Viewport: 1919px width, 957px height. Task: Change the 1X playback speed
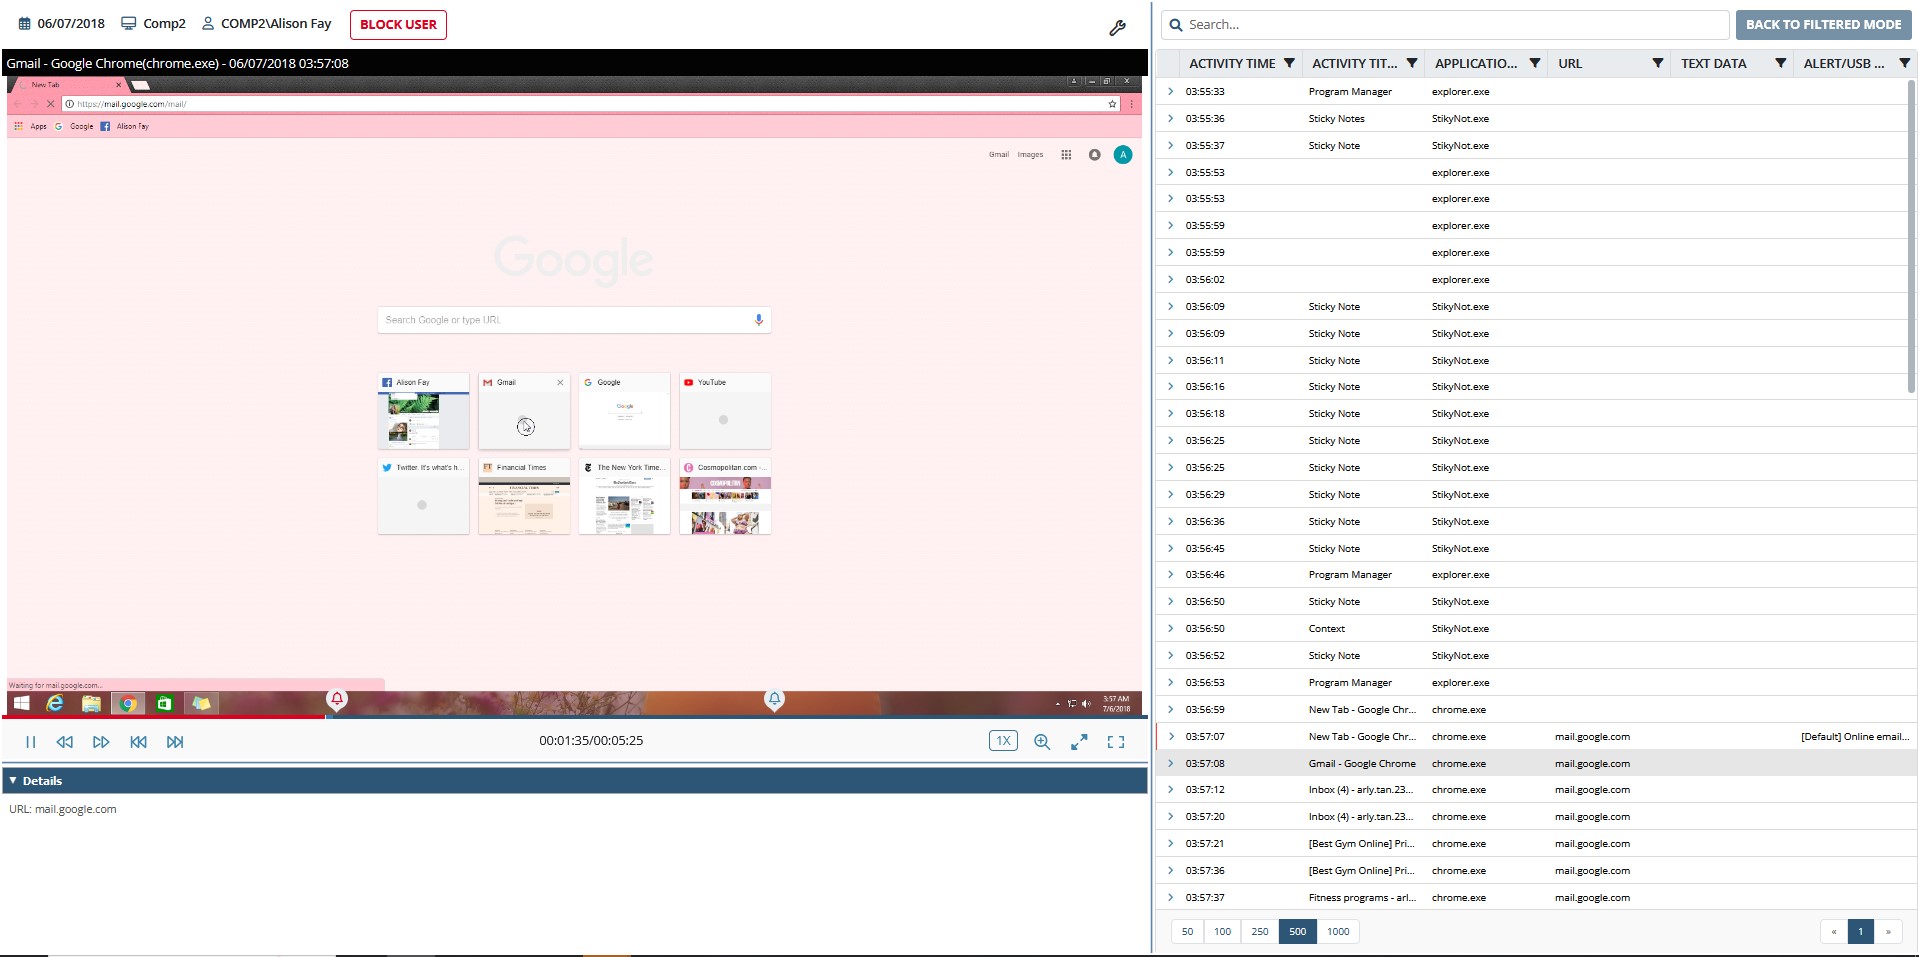coord(1003,741)
